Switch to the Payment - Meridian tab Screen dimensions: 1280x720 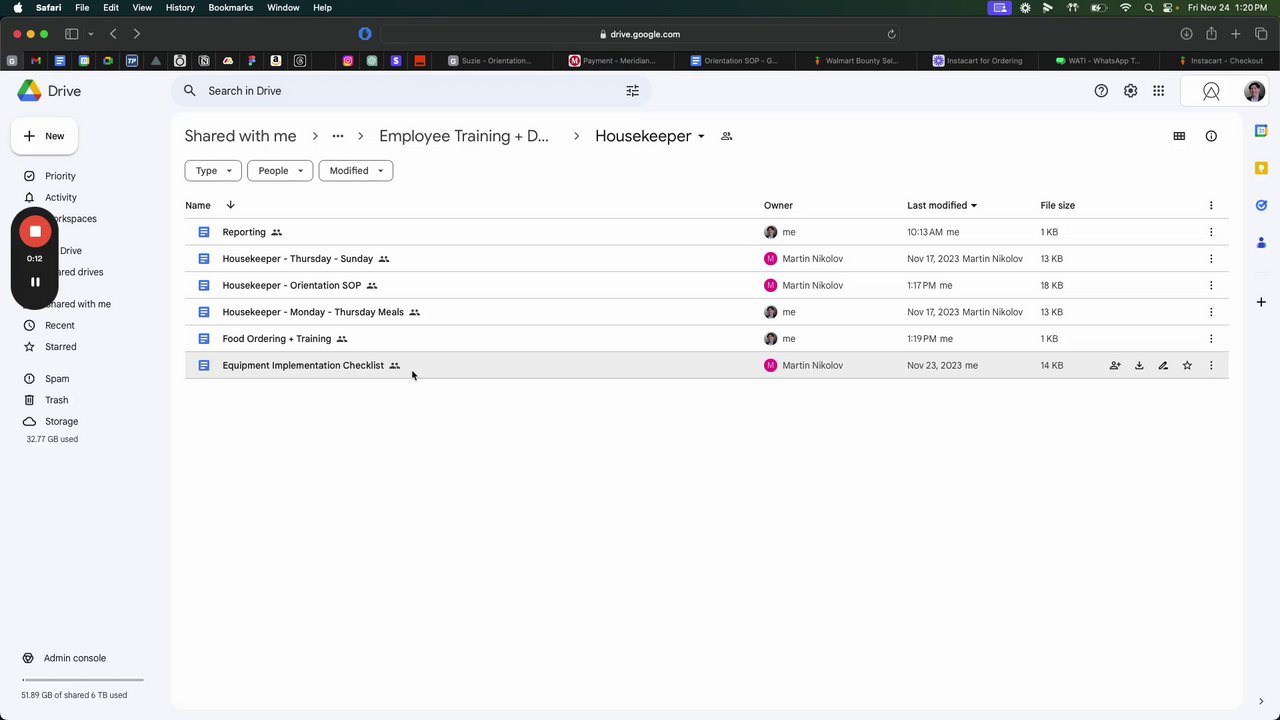pos(613,61)
